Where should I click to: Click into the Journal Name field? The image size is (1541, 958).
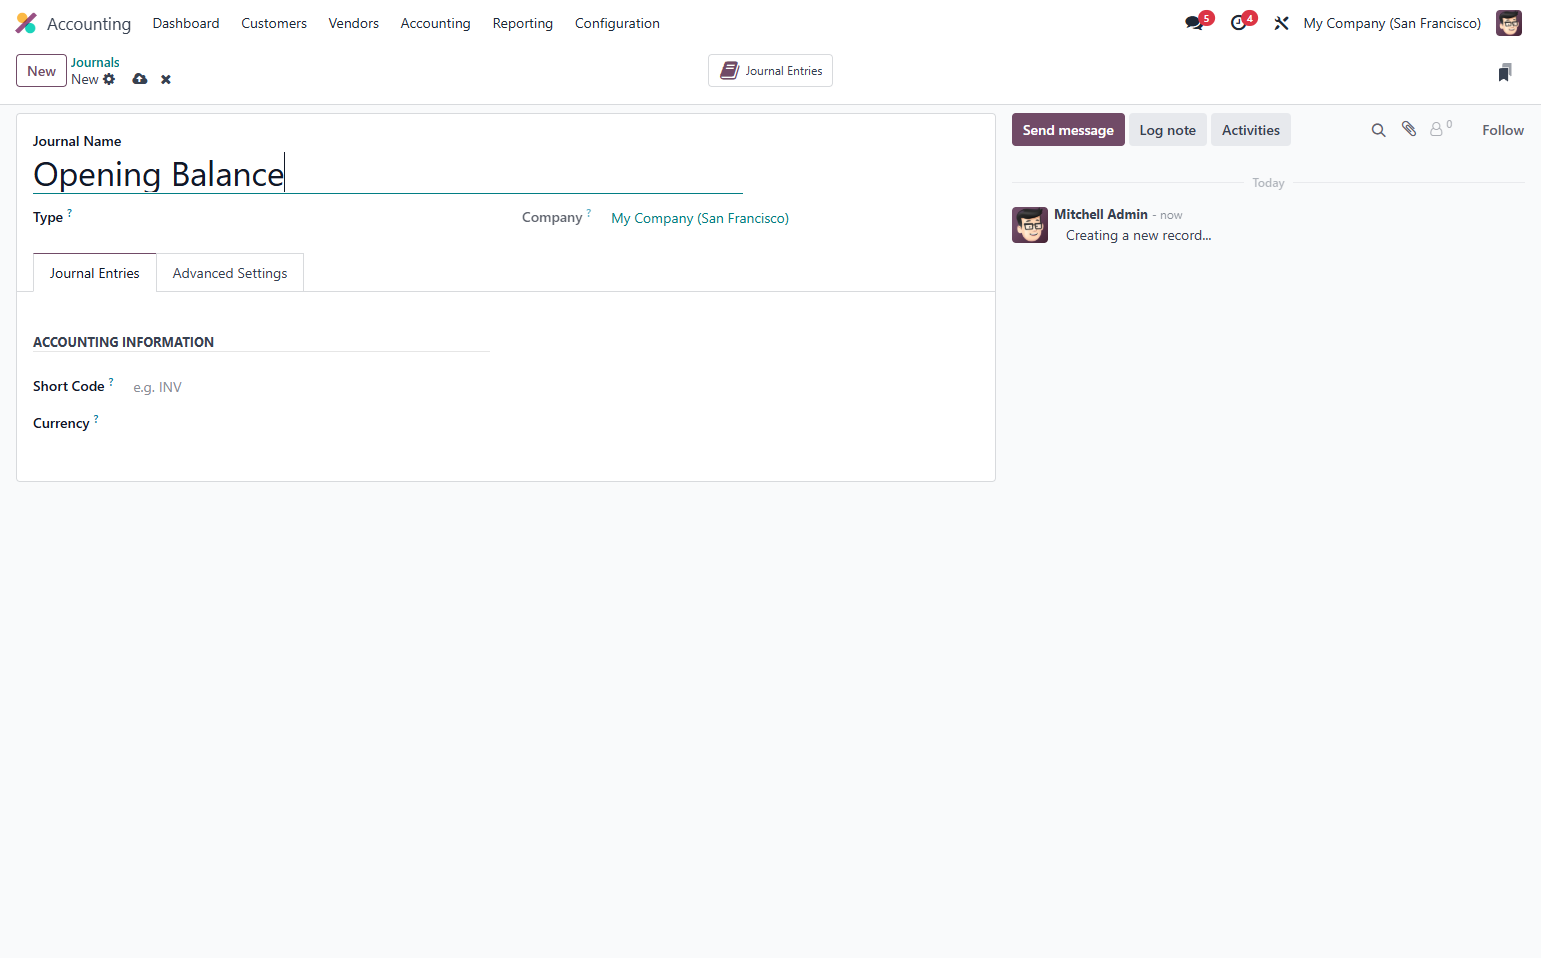388,174
